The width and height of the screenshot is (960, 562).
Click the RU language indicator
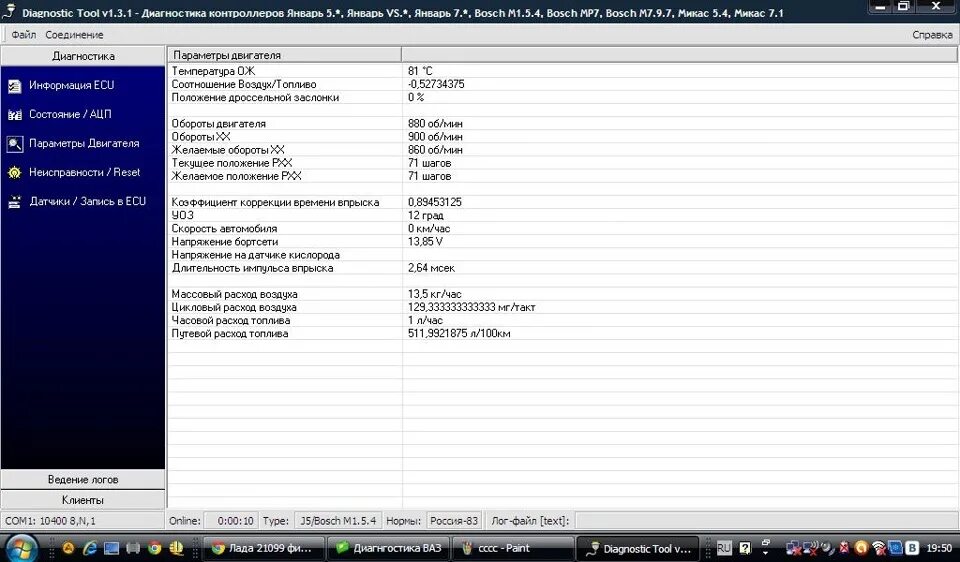point(724,548)
